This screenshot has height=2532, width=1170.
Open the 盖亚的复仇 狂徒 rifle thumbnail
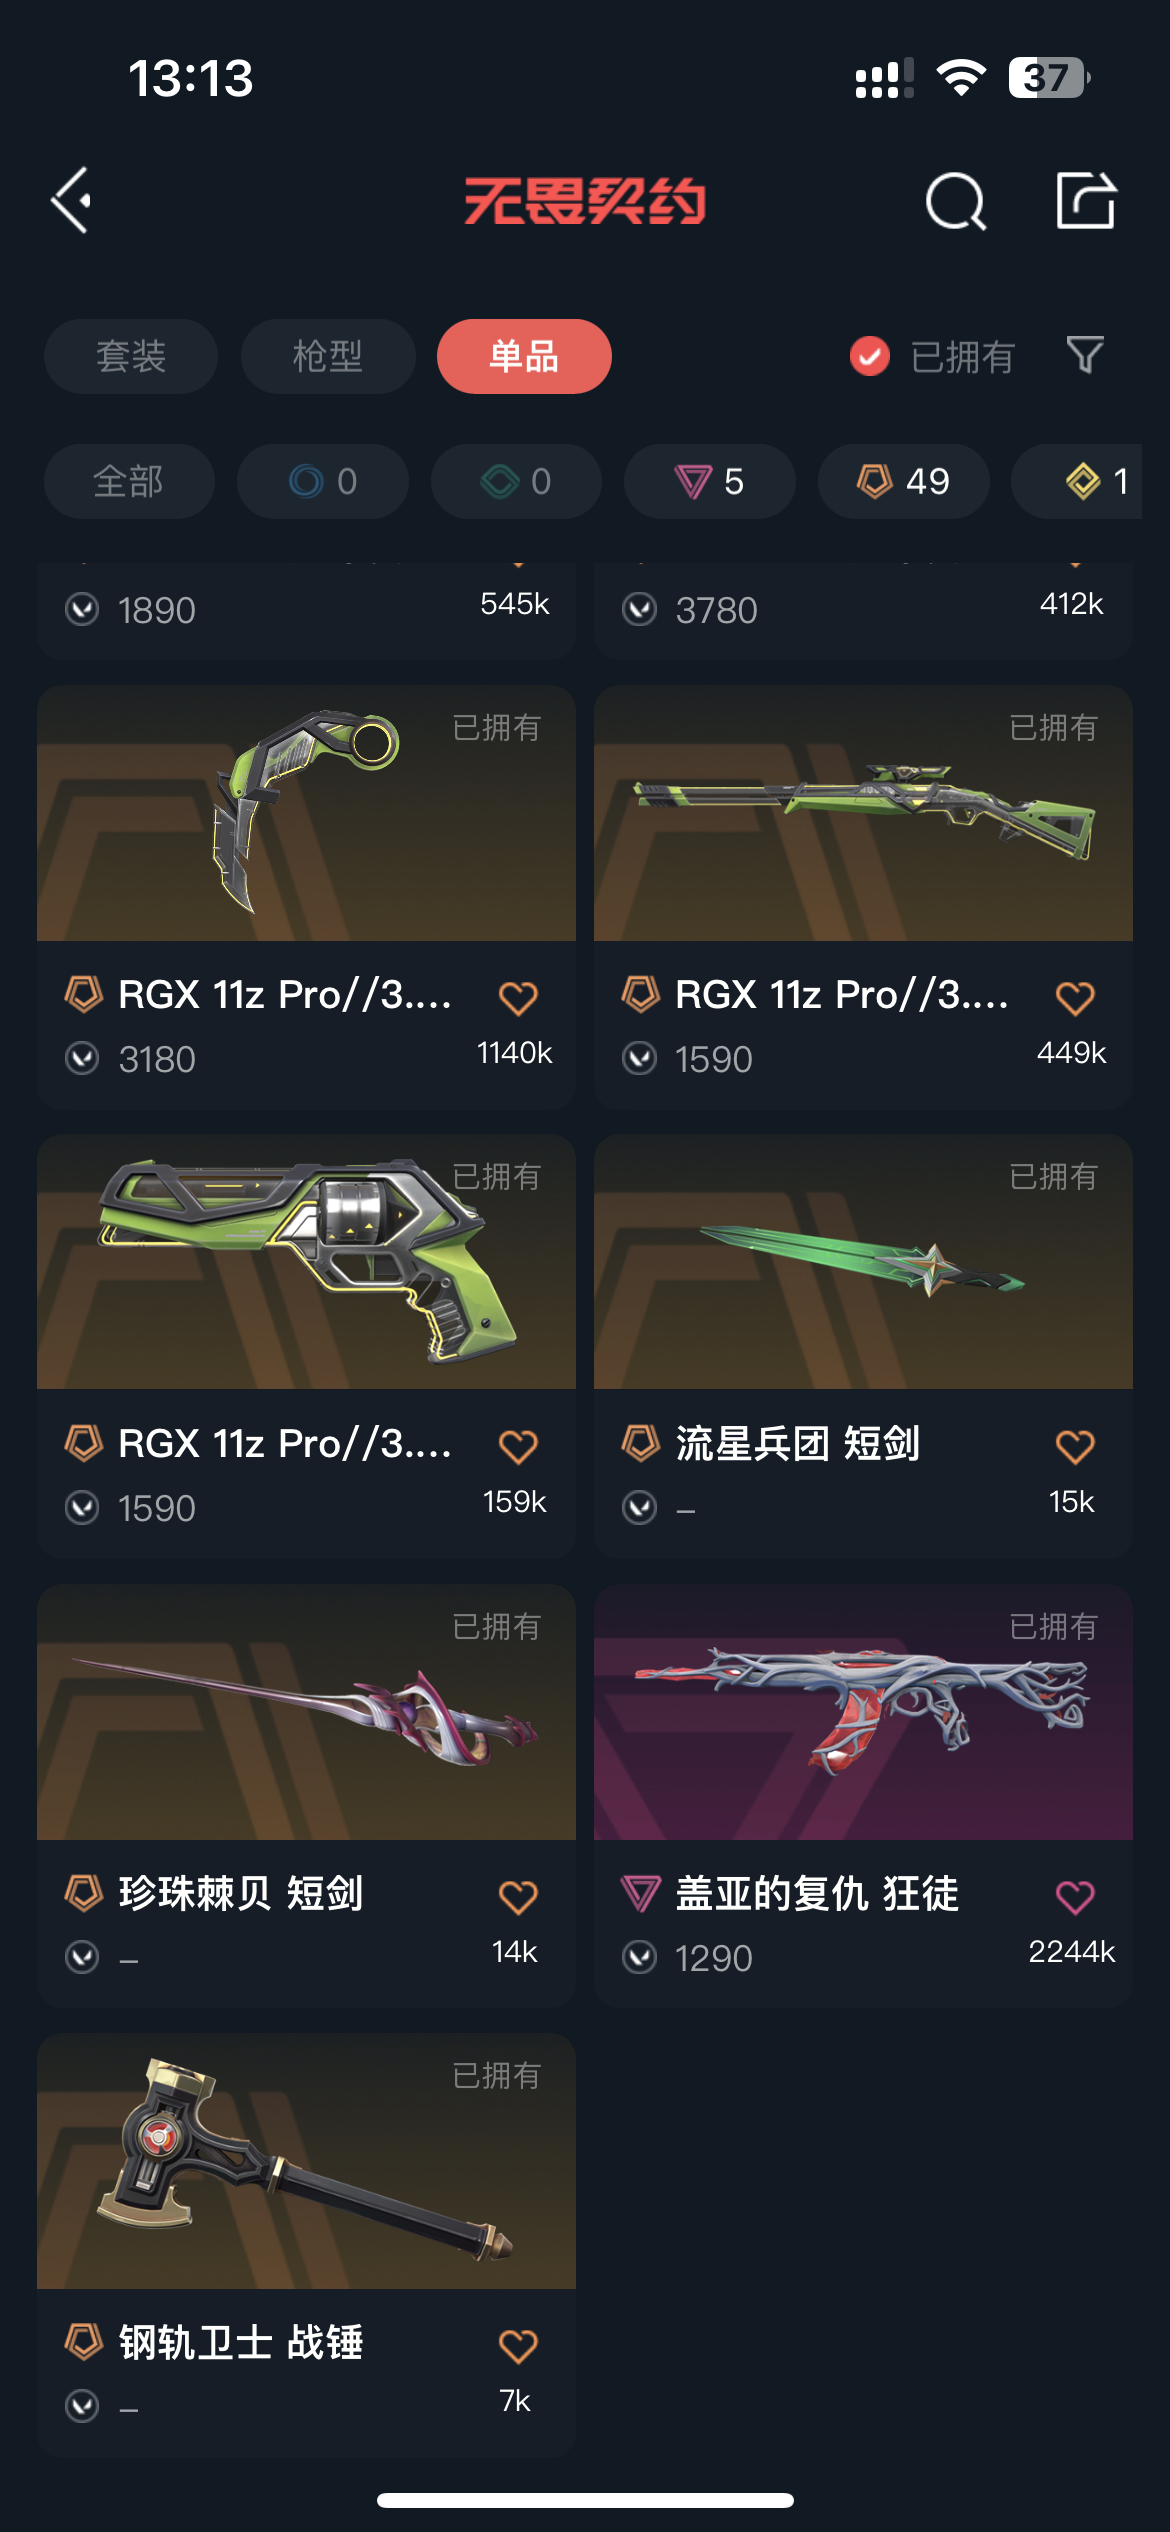(863, 1712)
